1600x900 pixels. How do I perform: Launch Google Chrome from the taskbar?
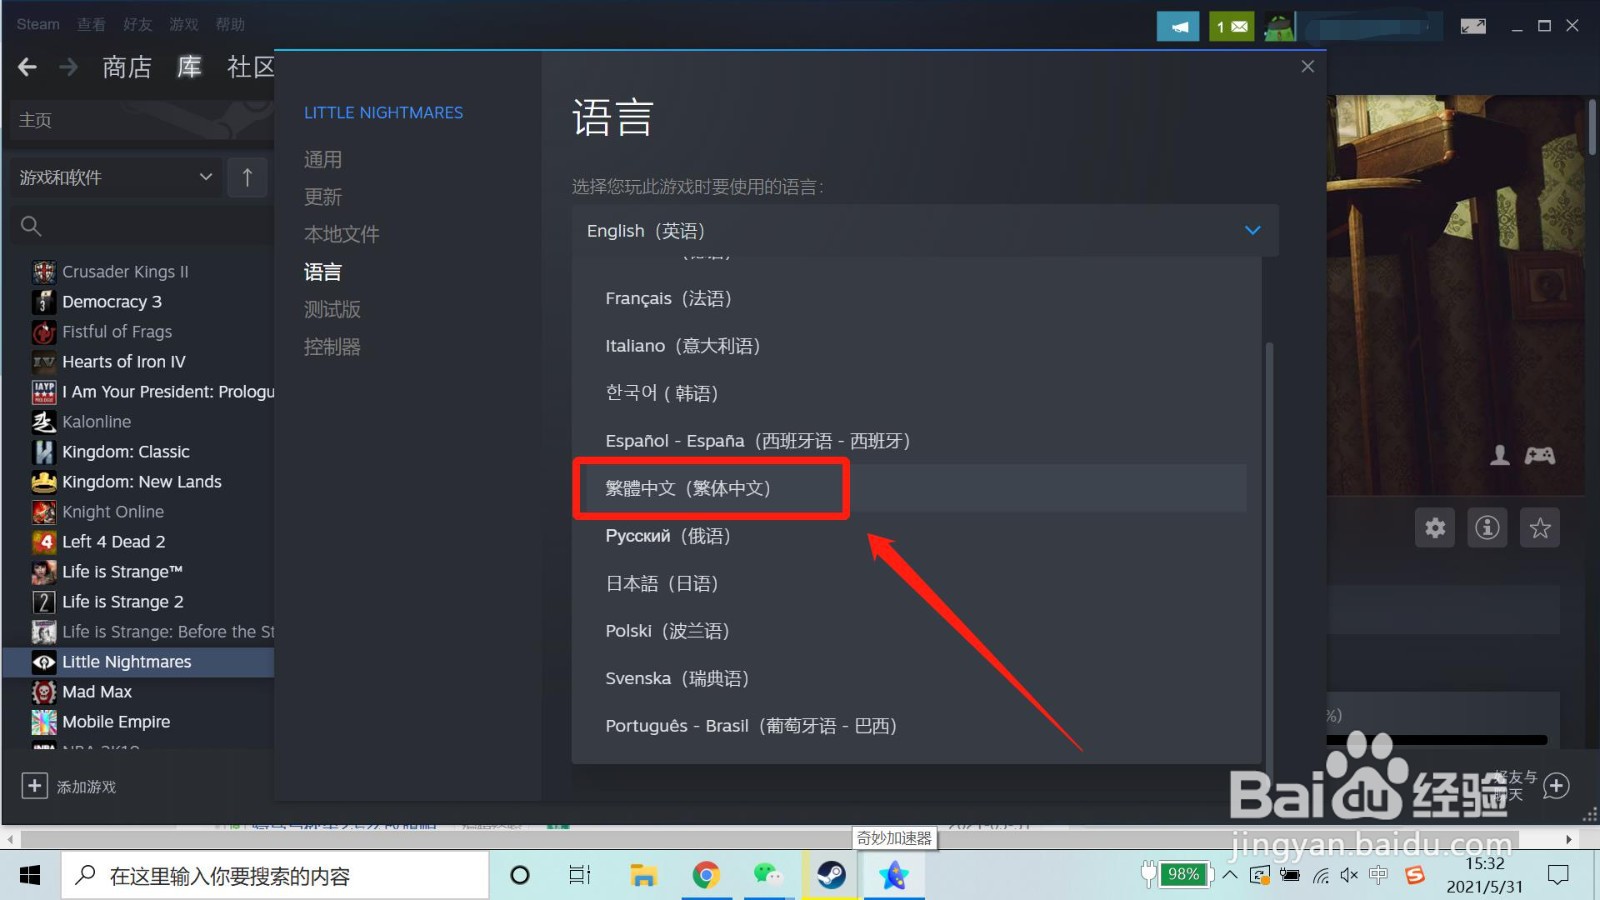706,876
